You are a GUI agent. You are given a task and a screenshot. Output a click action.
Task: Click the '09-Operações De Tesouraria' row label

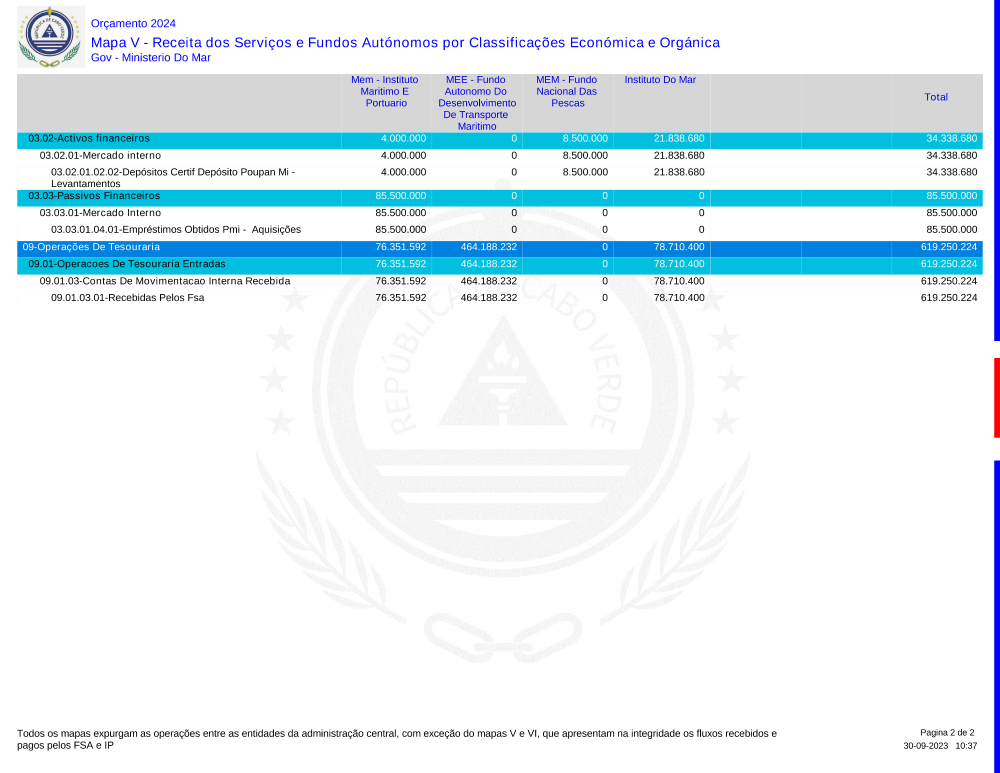[x=91, y=247]
